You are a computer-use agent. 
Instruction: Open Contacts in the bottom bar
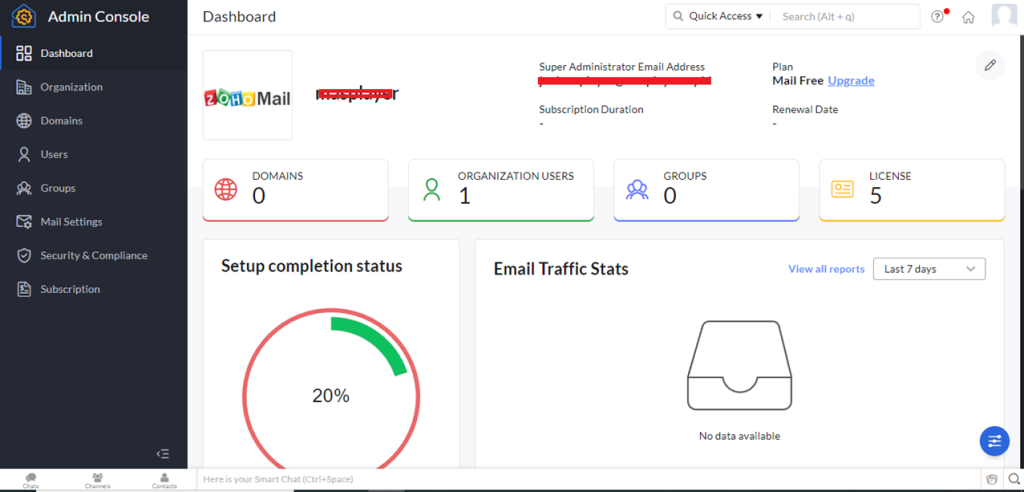[x=165, y=480]
